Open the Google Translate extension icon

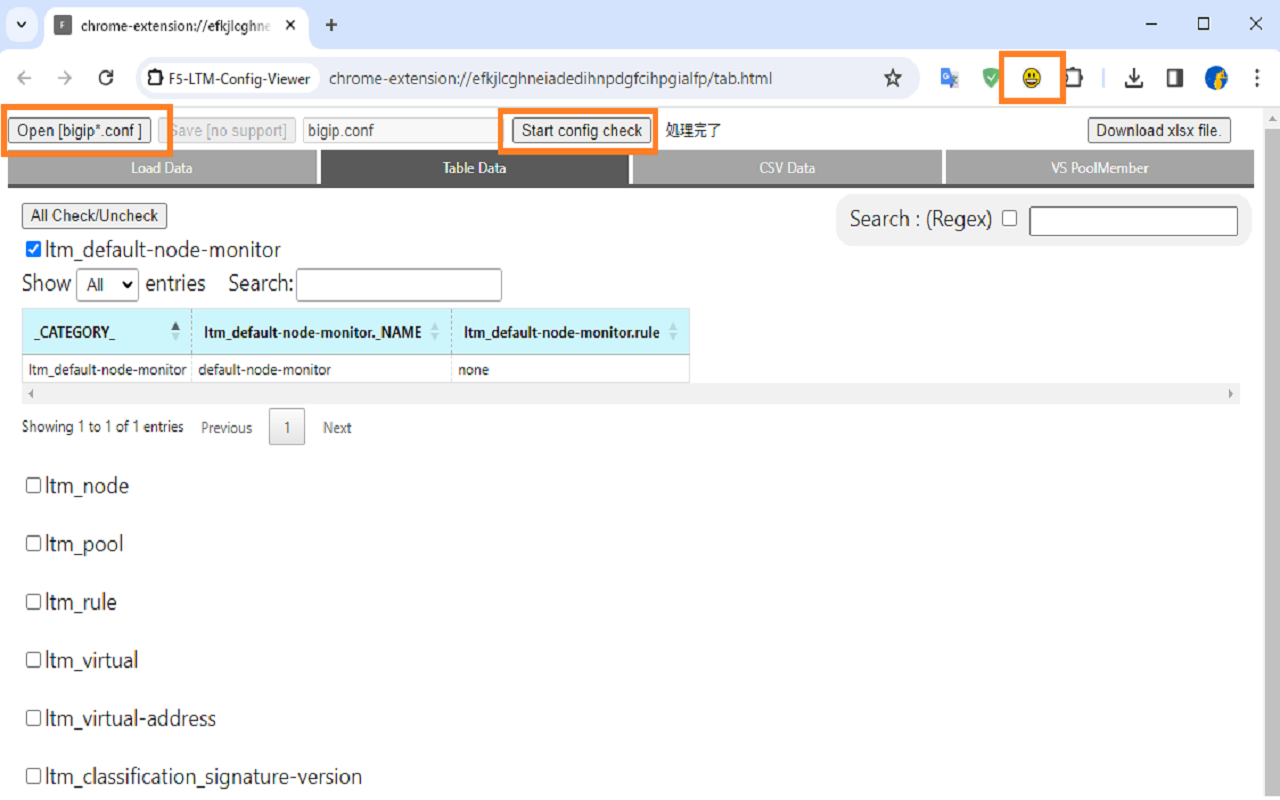[949, 77]
